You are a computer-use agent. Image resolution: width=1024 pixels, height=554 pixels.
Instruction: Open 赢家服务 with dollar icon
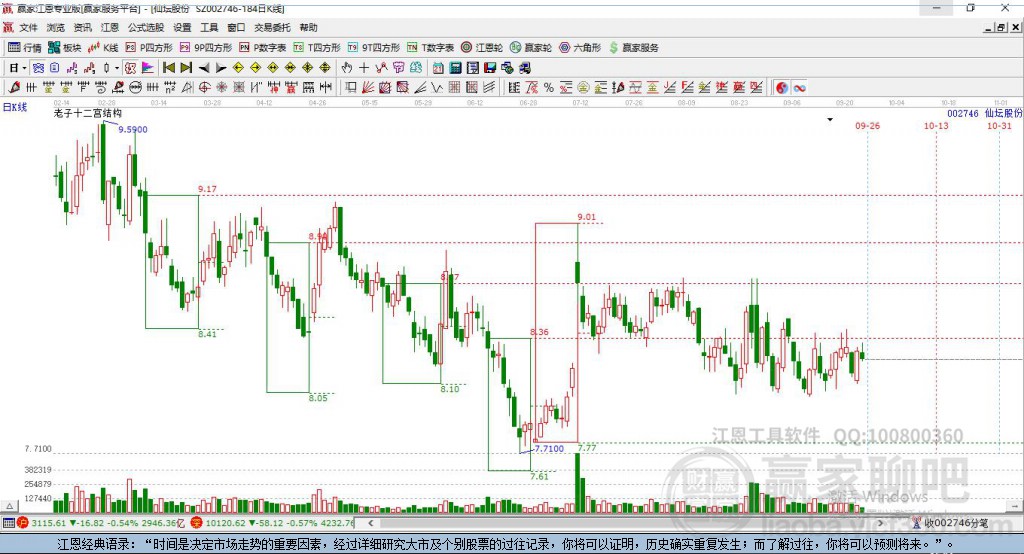coord(633,48)
